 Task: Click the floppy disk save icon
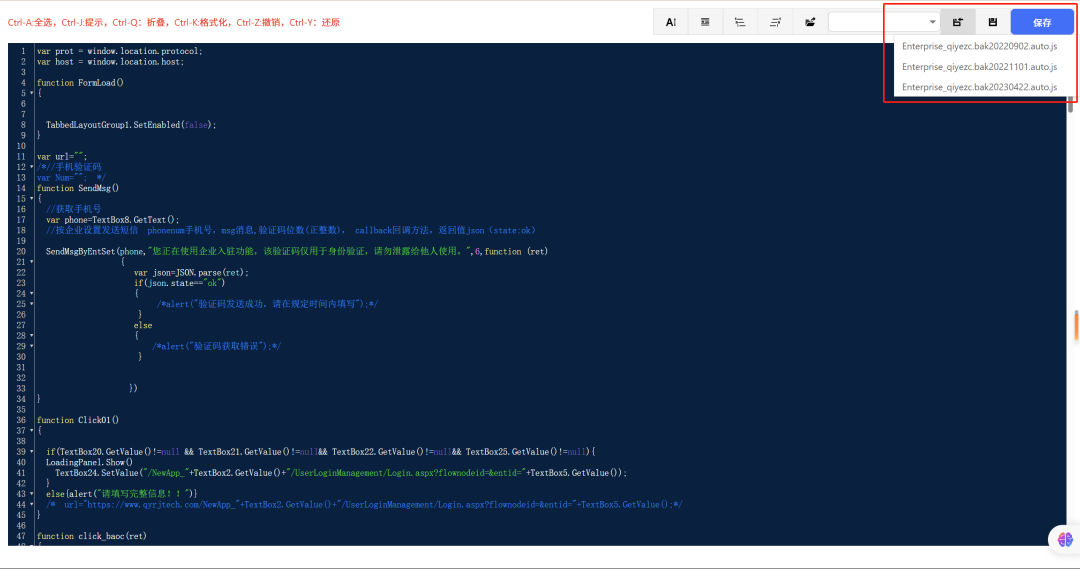coord(993,22)
